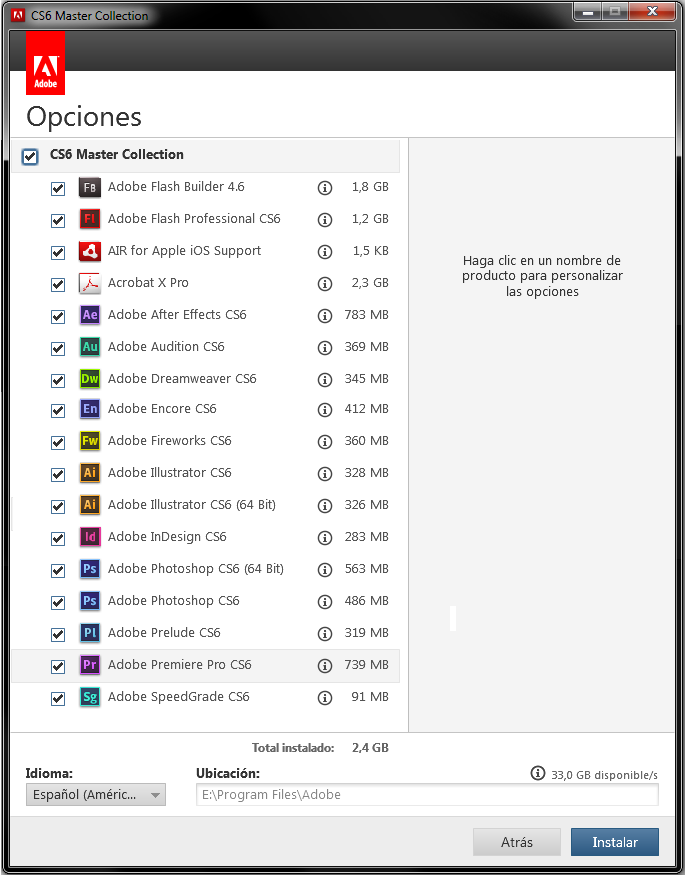Screen dimensions: 685x875
Task: Open the Idioma language dropdown
Action: pyautogui.click(x=96, y=795)
